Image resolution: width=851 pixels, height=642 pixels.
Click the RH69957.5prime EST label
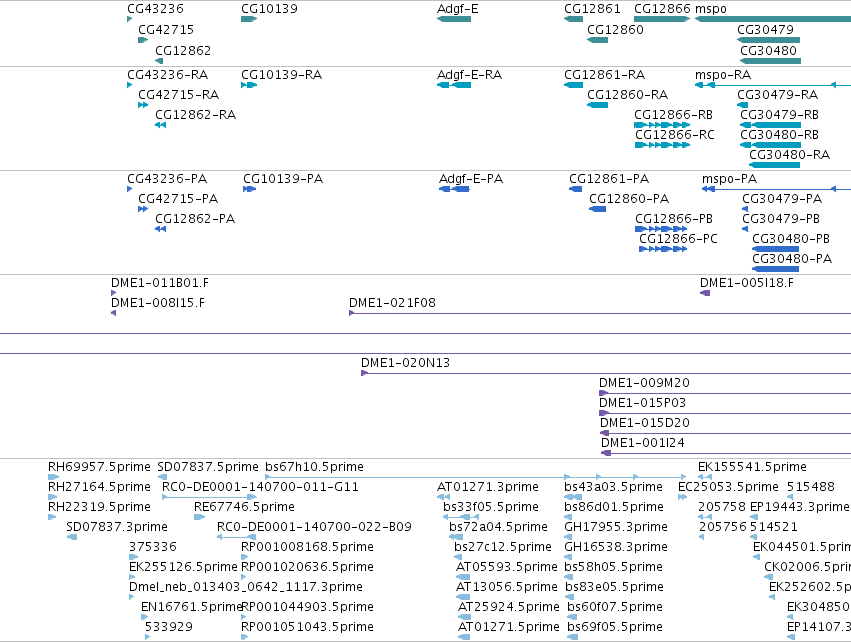click(x=99, y=467)
